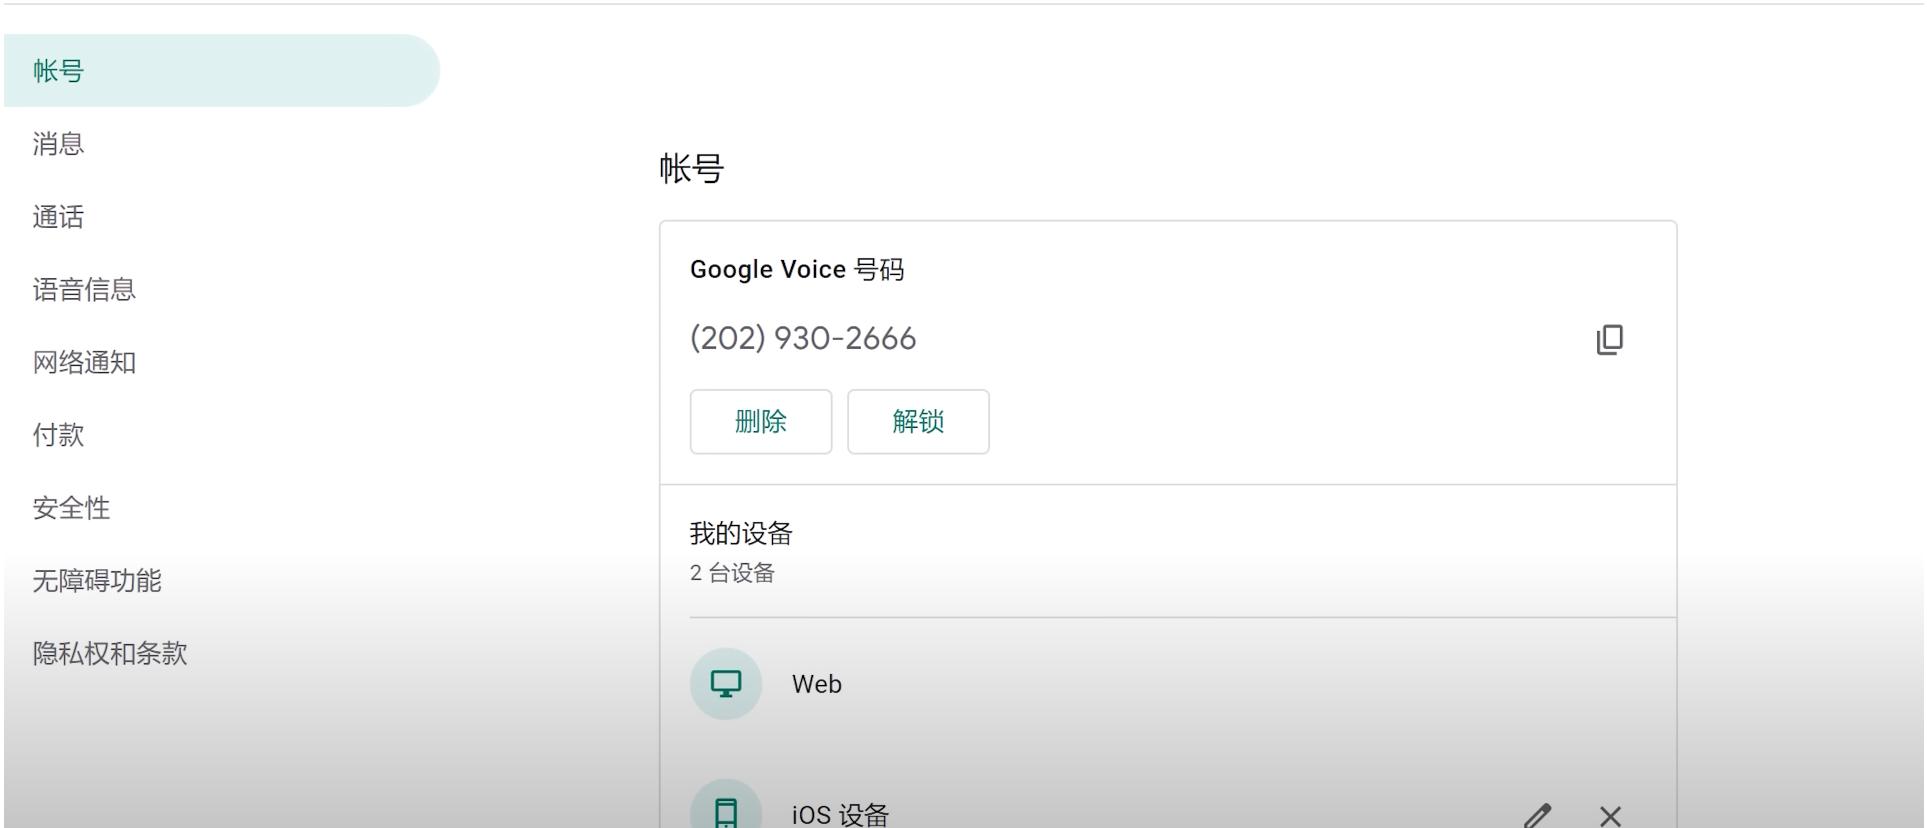Copy the Google Voice number with the copy icon
This screenshot has width=1927, height=828.
[1609, 340]
